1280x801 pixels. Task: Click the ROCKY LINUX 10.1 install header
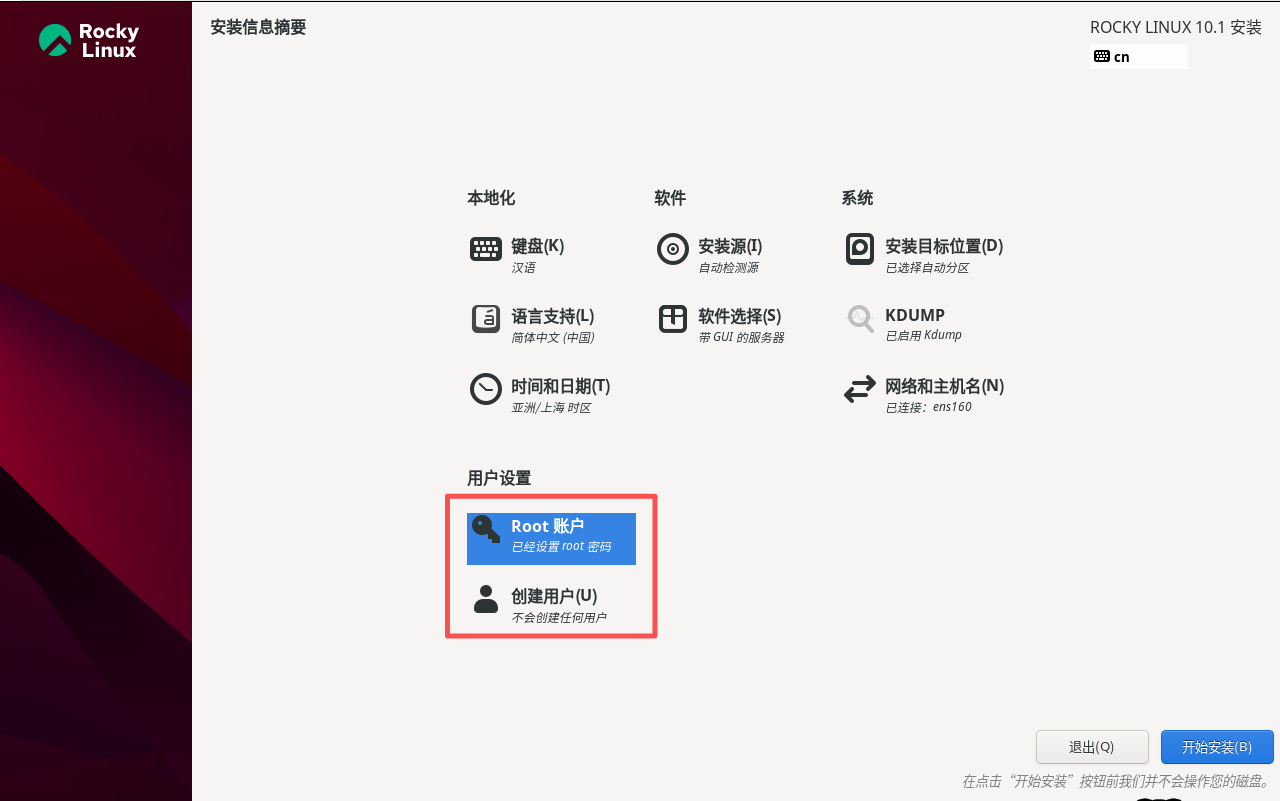(1175, 27)
